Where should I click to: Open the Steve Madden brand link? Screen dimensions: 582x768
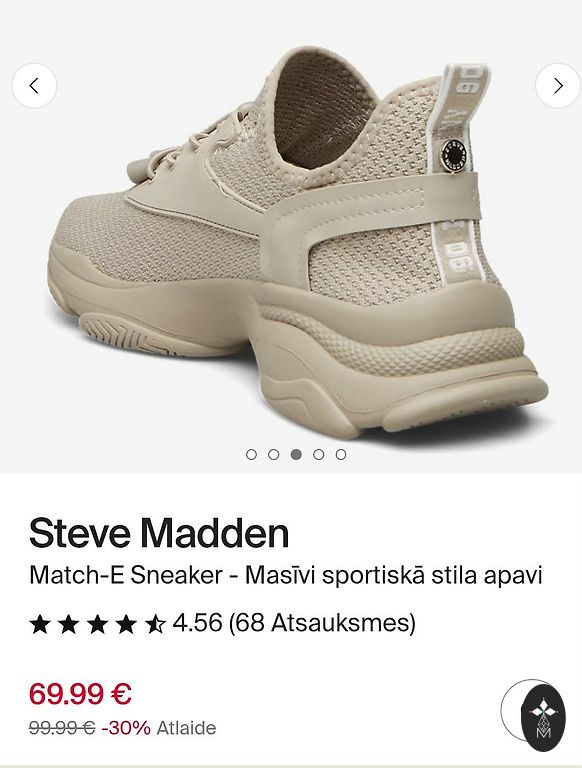coord(159,533)
